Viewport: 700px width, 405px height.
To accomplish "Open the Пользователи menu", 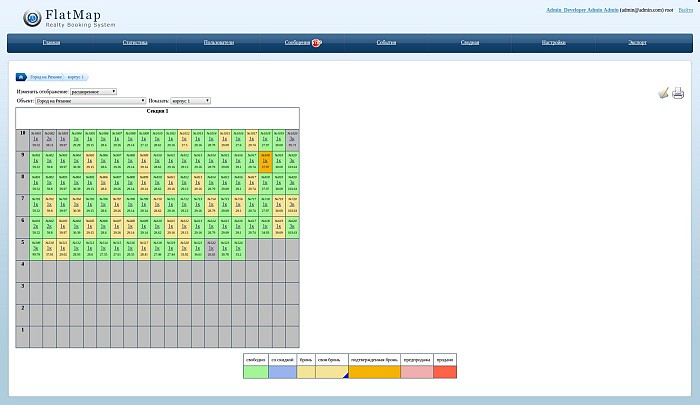I will coord(219,43).
